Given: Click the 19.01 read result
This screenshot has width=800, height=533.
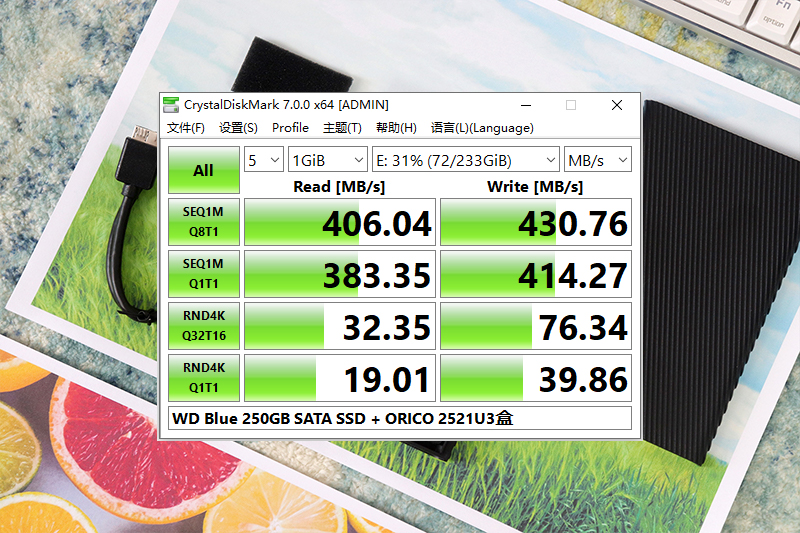Looking at the screenshot, I should (x=340, y=378).
